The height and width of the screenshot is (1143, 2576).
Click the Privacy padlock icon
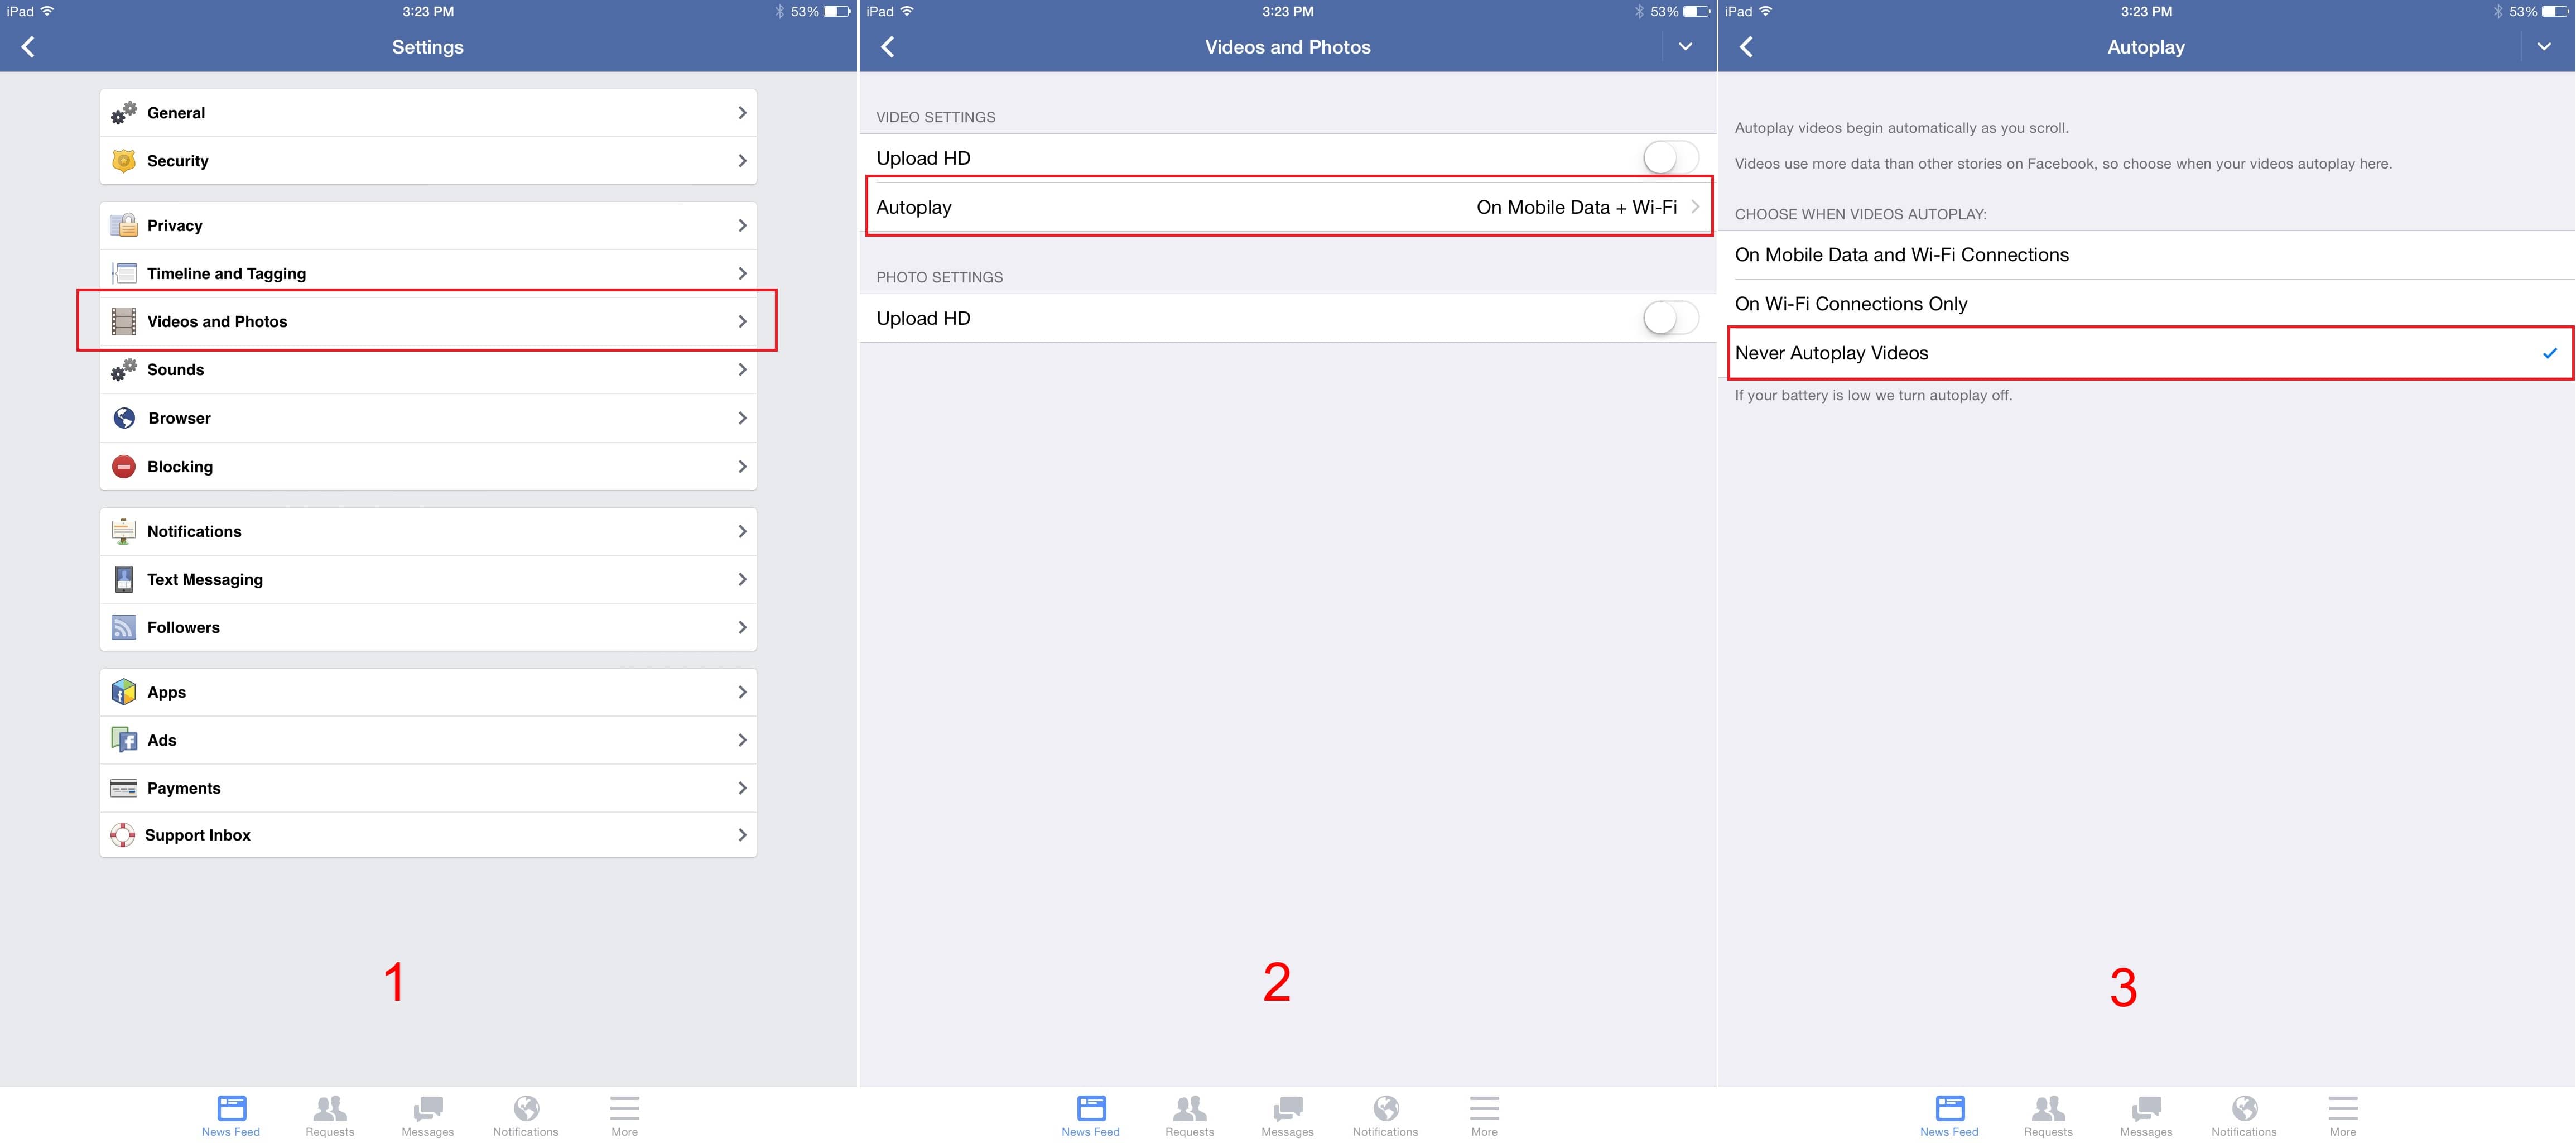tap(124, 225)
